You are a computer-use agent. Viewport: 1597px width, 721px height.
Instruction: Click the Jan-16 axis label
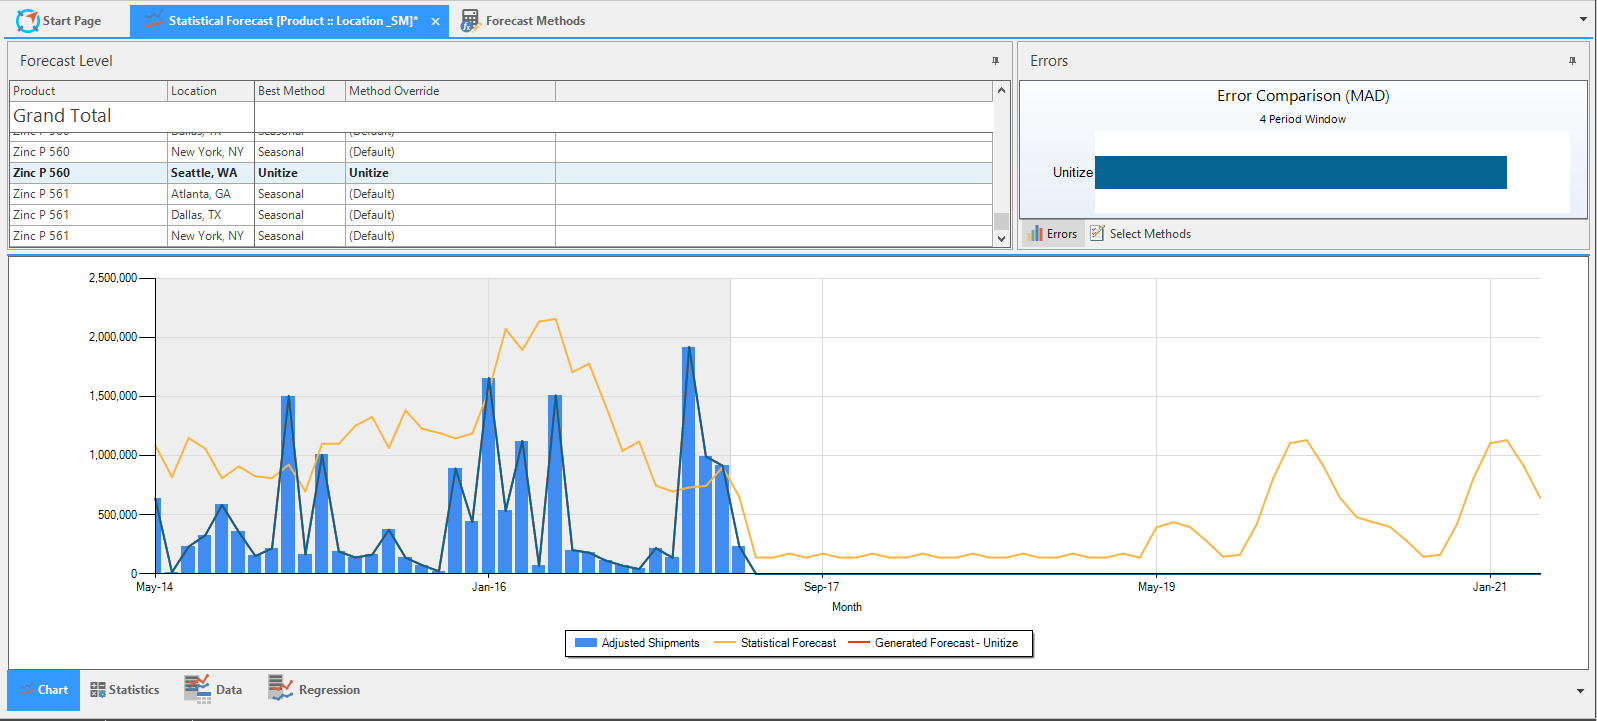click(489, 587)
